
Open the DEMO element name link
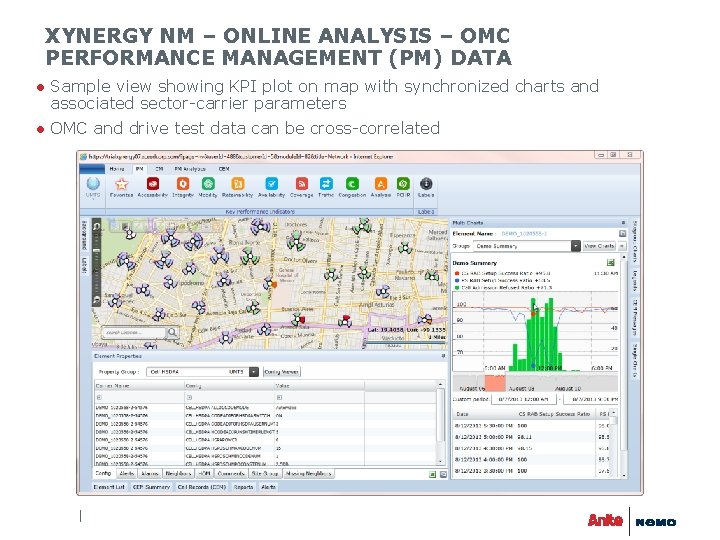[524, 234]
